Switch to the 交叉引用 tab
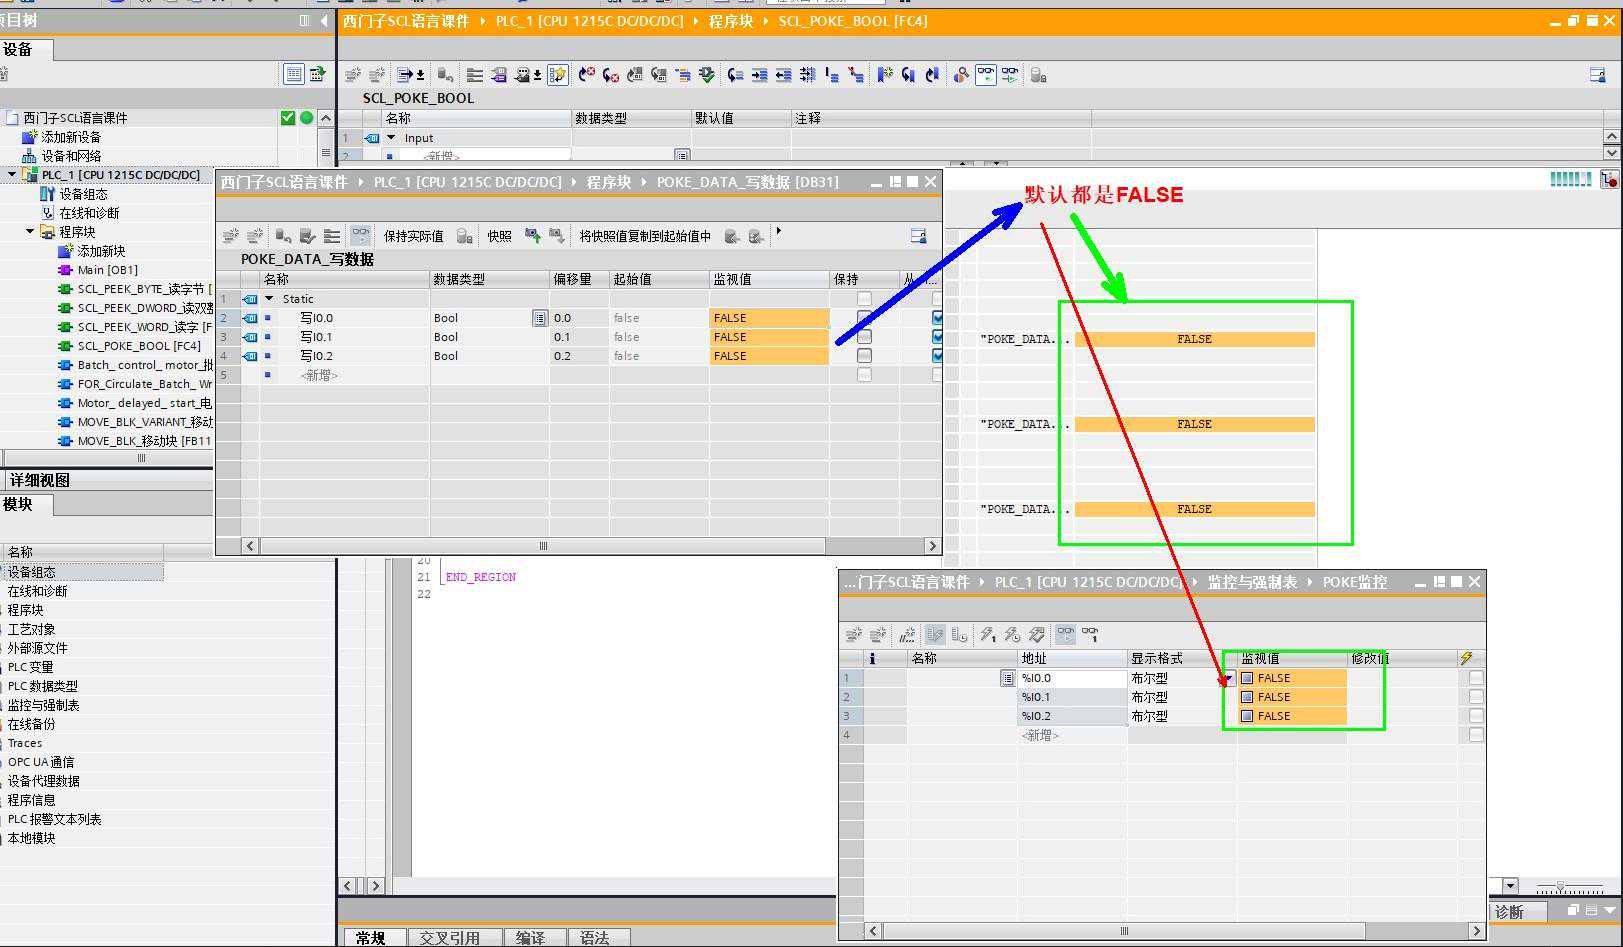This screenshot has height=947, width=1623. (x=449, y=937)
